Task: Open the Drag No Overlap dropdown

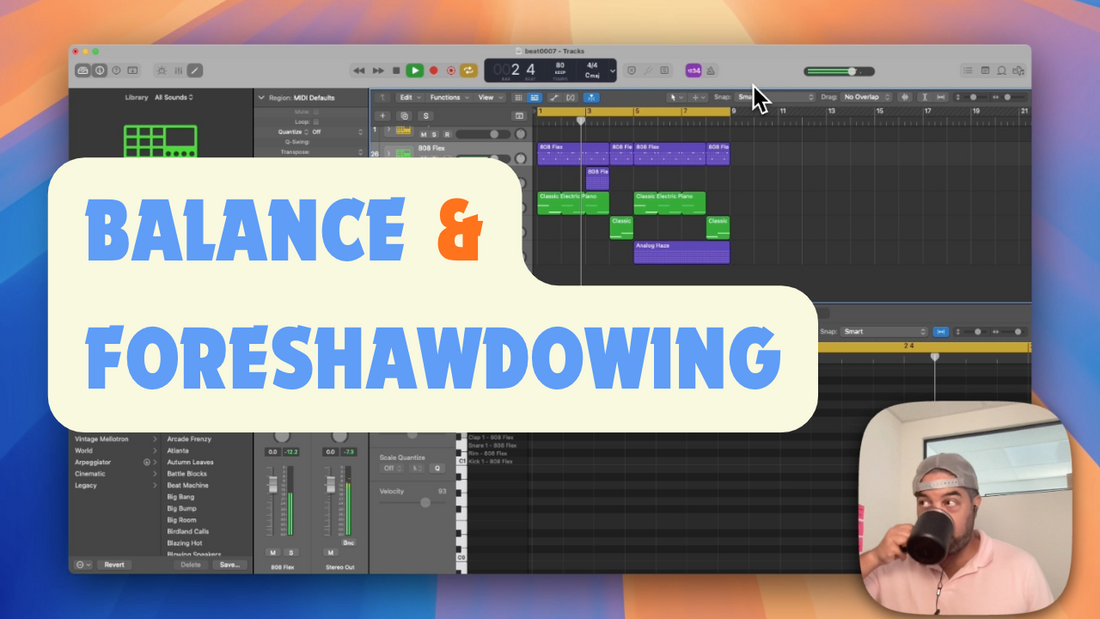Action: 866,97
